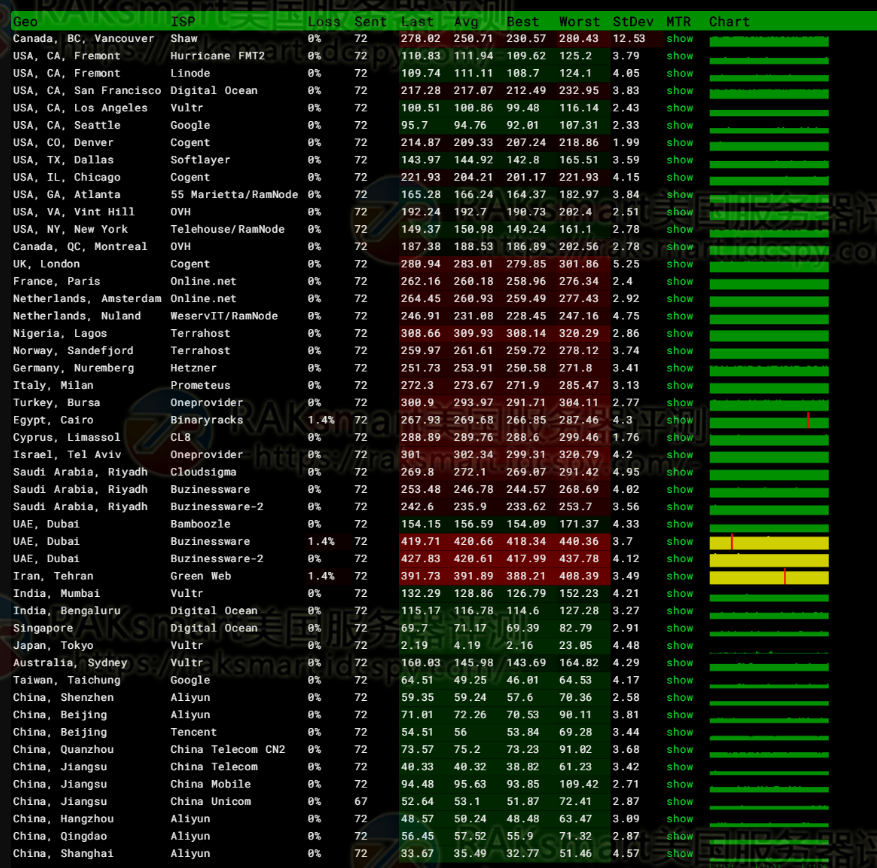Image resolution: width=877 pixels, height=868 pixels.
Task: Select the '55 Marietta/RamNode' ISP cell
Action: click(x=234, y=195)
